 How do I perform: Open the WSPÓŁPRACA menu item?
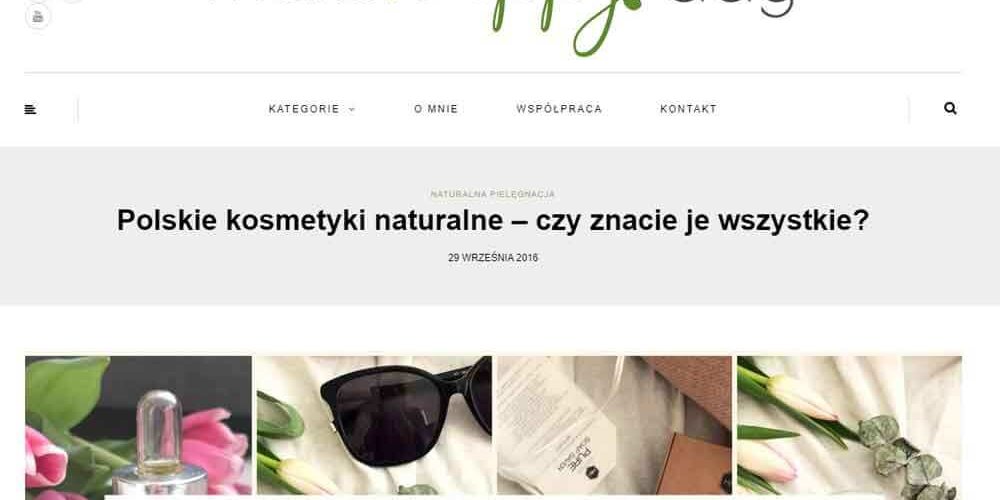tap(559, 109)
